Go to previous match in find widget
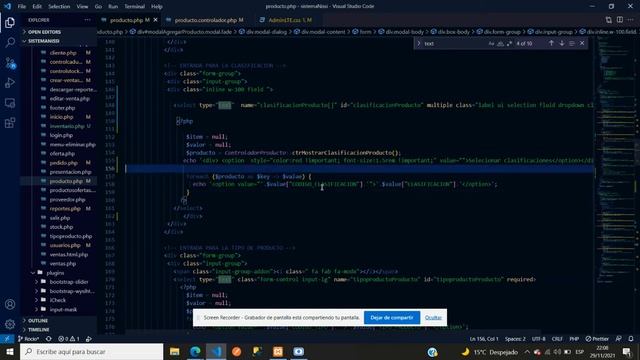Viewport: 640px width, 360px height. 551,43
